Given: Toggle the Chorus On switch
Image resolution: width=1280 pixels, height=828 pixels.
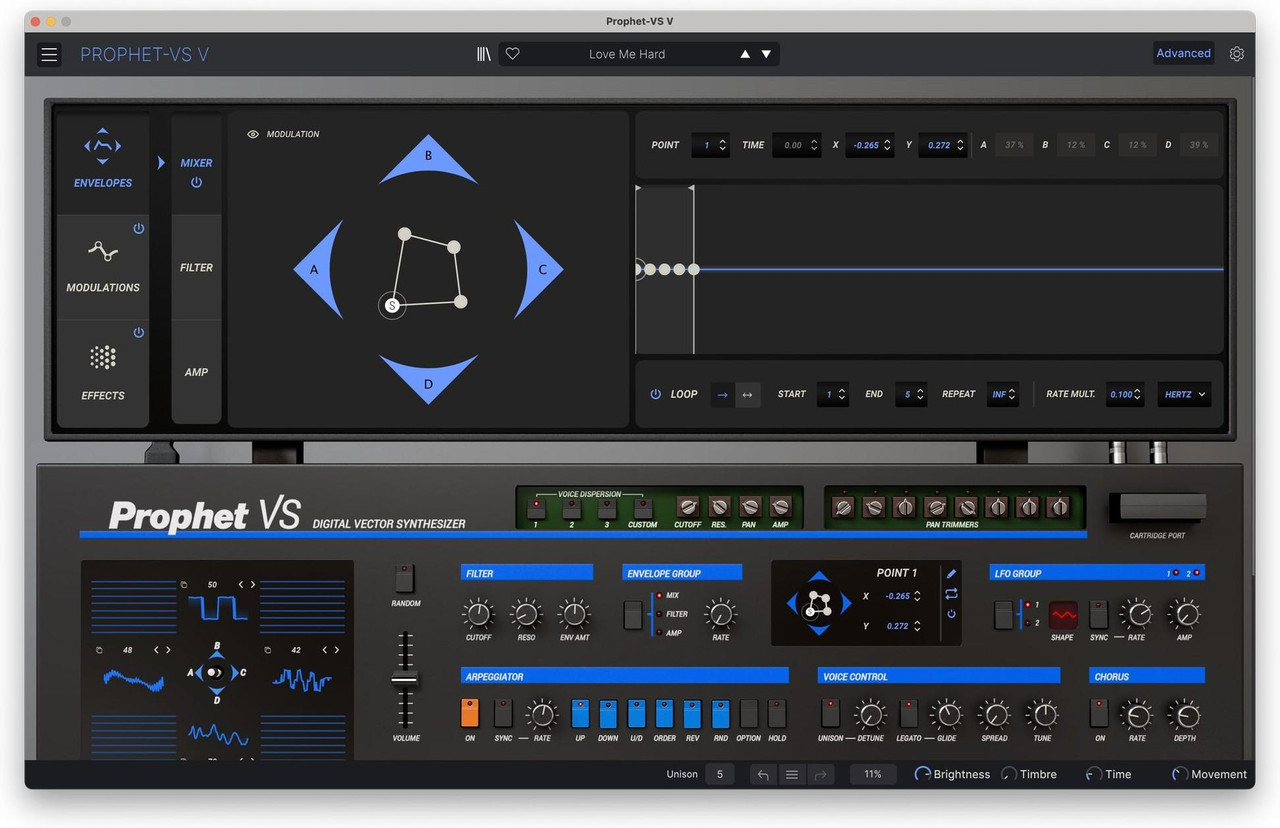Looking at the screenshot, I should click(1099, 713).
